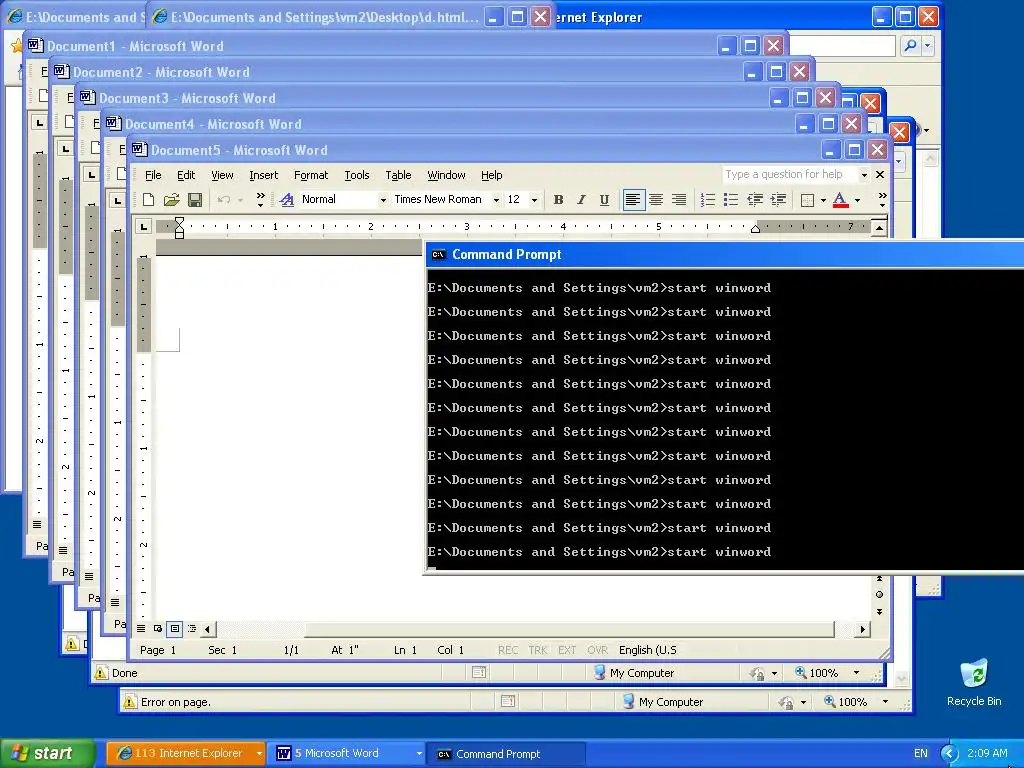Open the 100% zoom dropdown on the 'Error on page.' bar

pyautogui.click(x=886, y=702)
